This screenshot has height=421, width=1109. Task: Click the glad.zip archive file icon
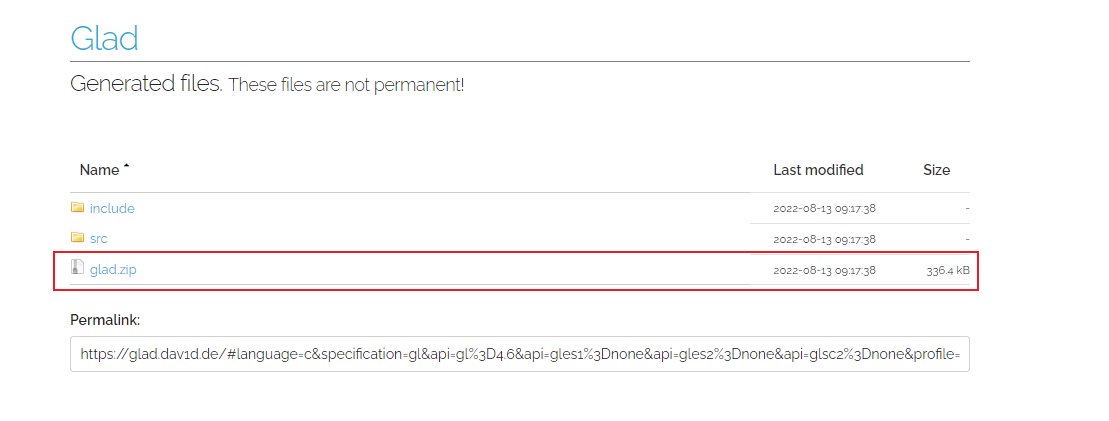click(77, 268)
